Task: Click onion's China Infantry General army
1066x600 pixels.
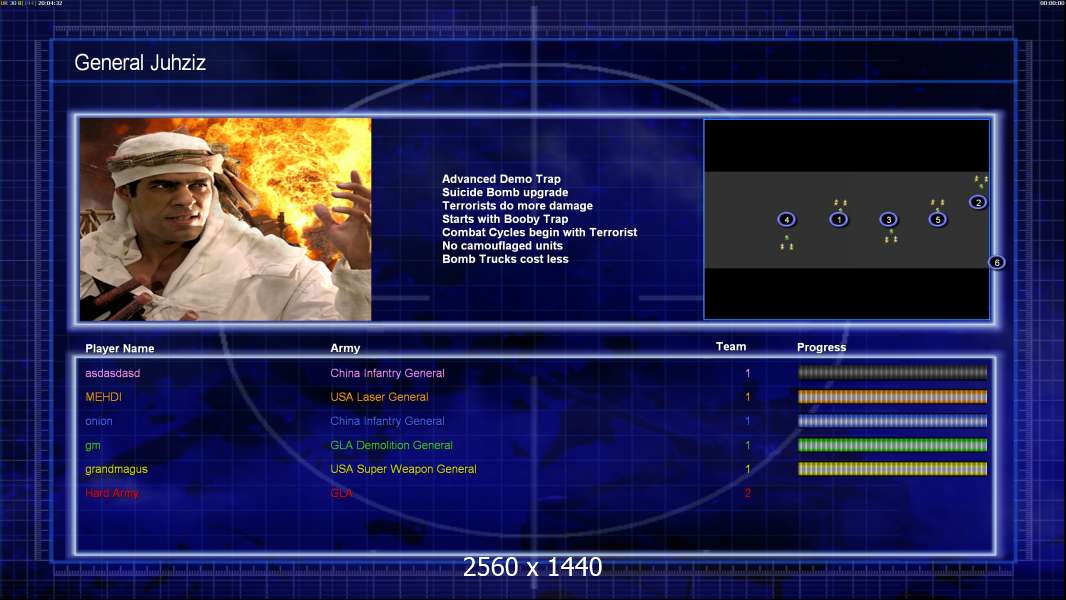Action: pos(388,421)
